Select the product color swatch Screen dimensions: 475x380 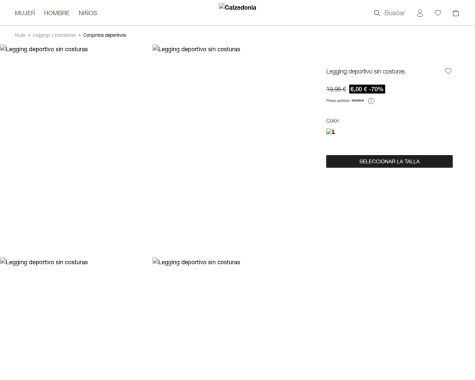[x=331, y=132]
